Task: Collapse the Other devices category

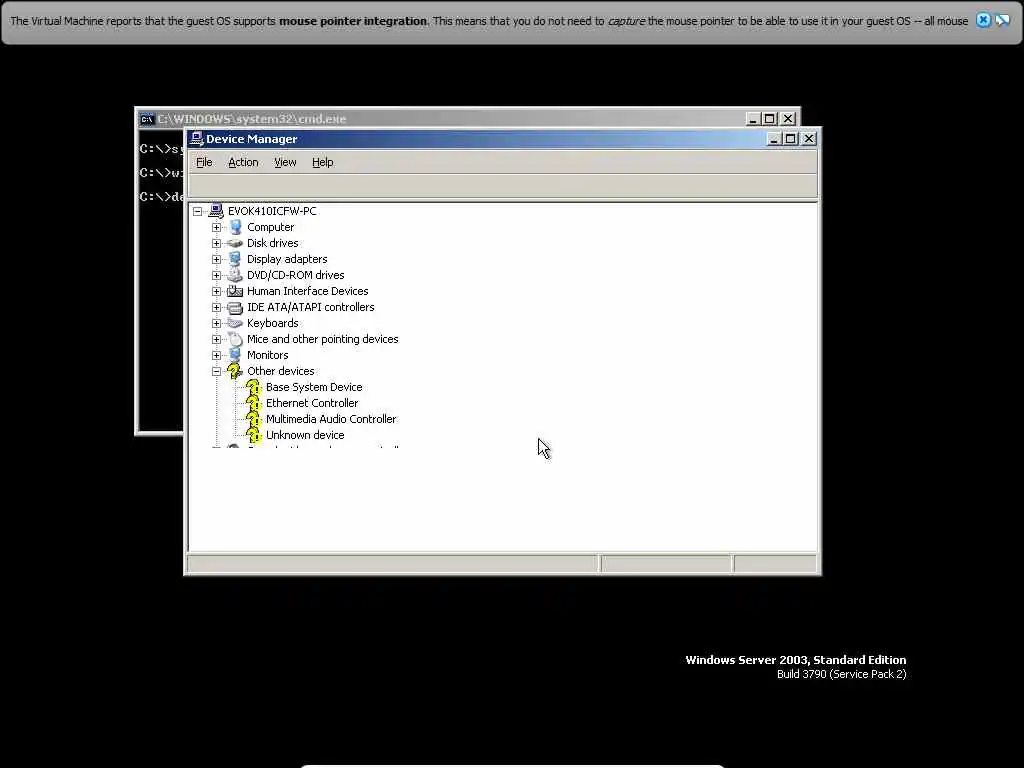Action: point(216,371)
